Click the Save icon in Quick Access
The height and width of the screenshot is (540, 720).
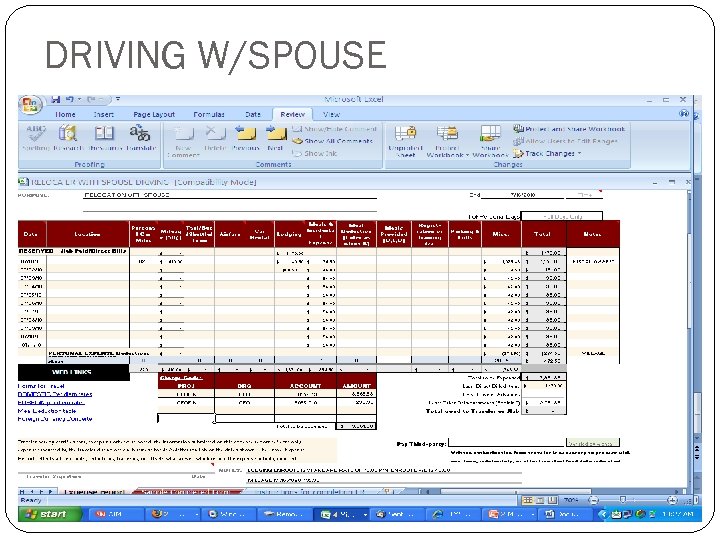tap(56, 99)
